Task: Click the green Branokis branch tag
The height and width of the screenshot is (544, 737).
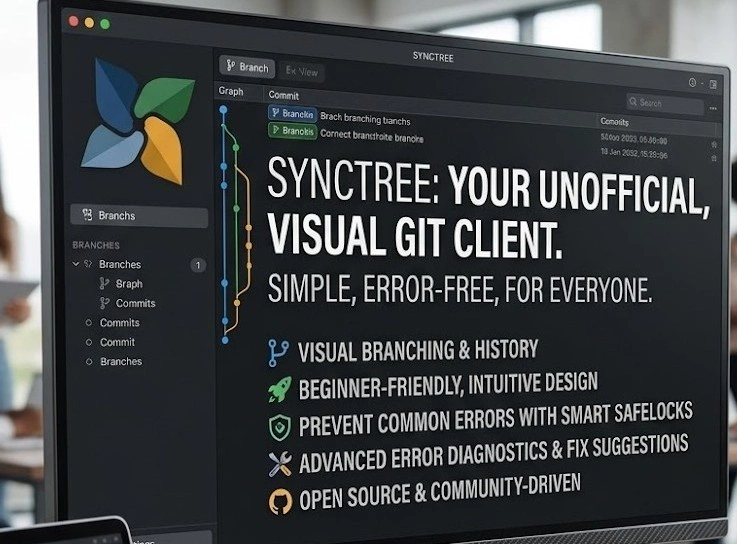Action: pos(292,131)
